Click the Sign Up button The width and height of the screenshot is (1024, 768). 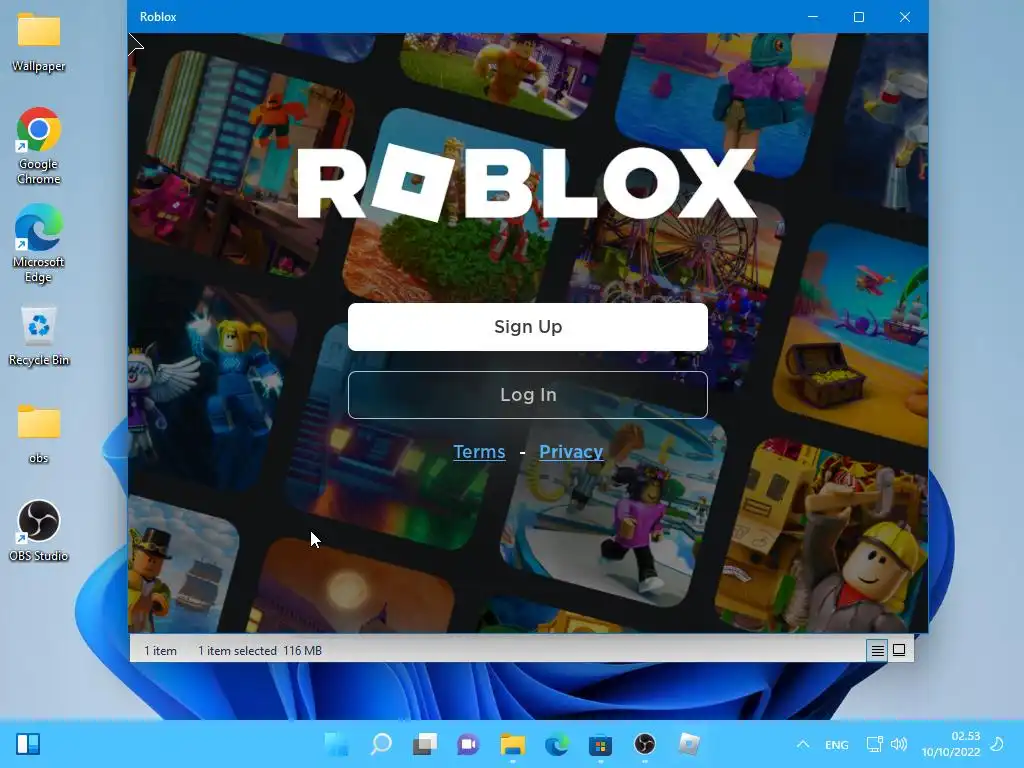click(528, 327)
